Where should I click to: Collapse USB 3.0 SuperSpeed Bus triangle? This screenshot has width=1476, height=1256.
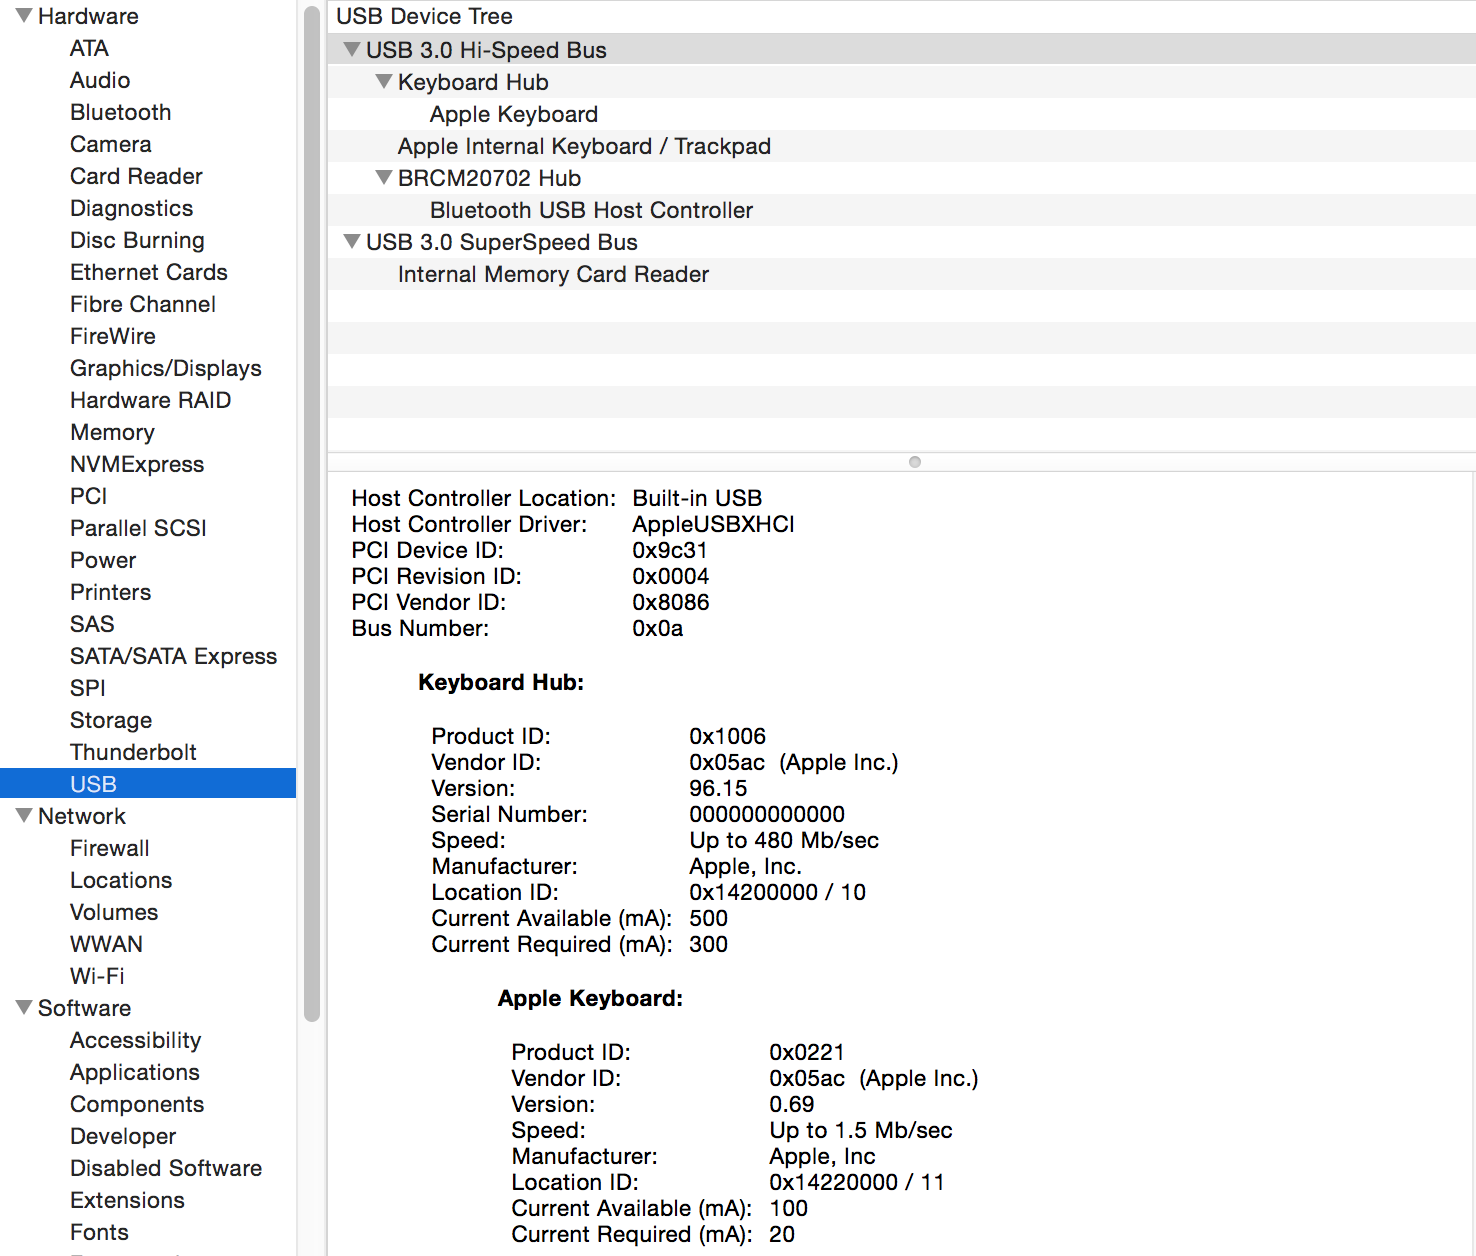(x=352, y=241)
